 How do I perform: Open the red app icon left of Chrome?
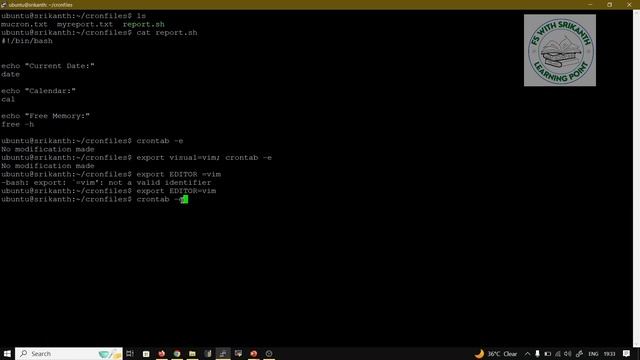click(162, 353)
